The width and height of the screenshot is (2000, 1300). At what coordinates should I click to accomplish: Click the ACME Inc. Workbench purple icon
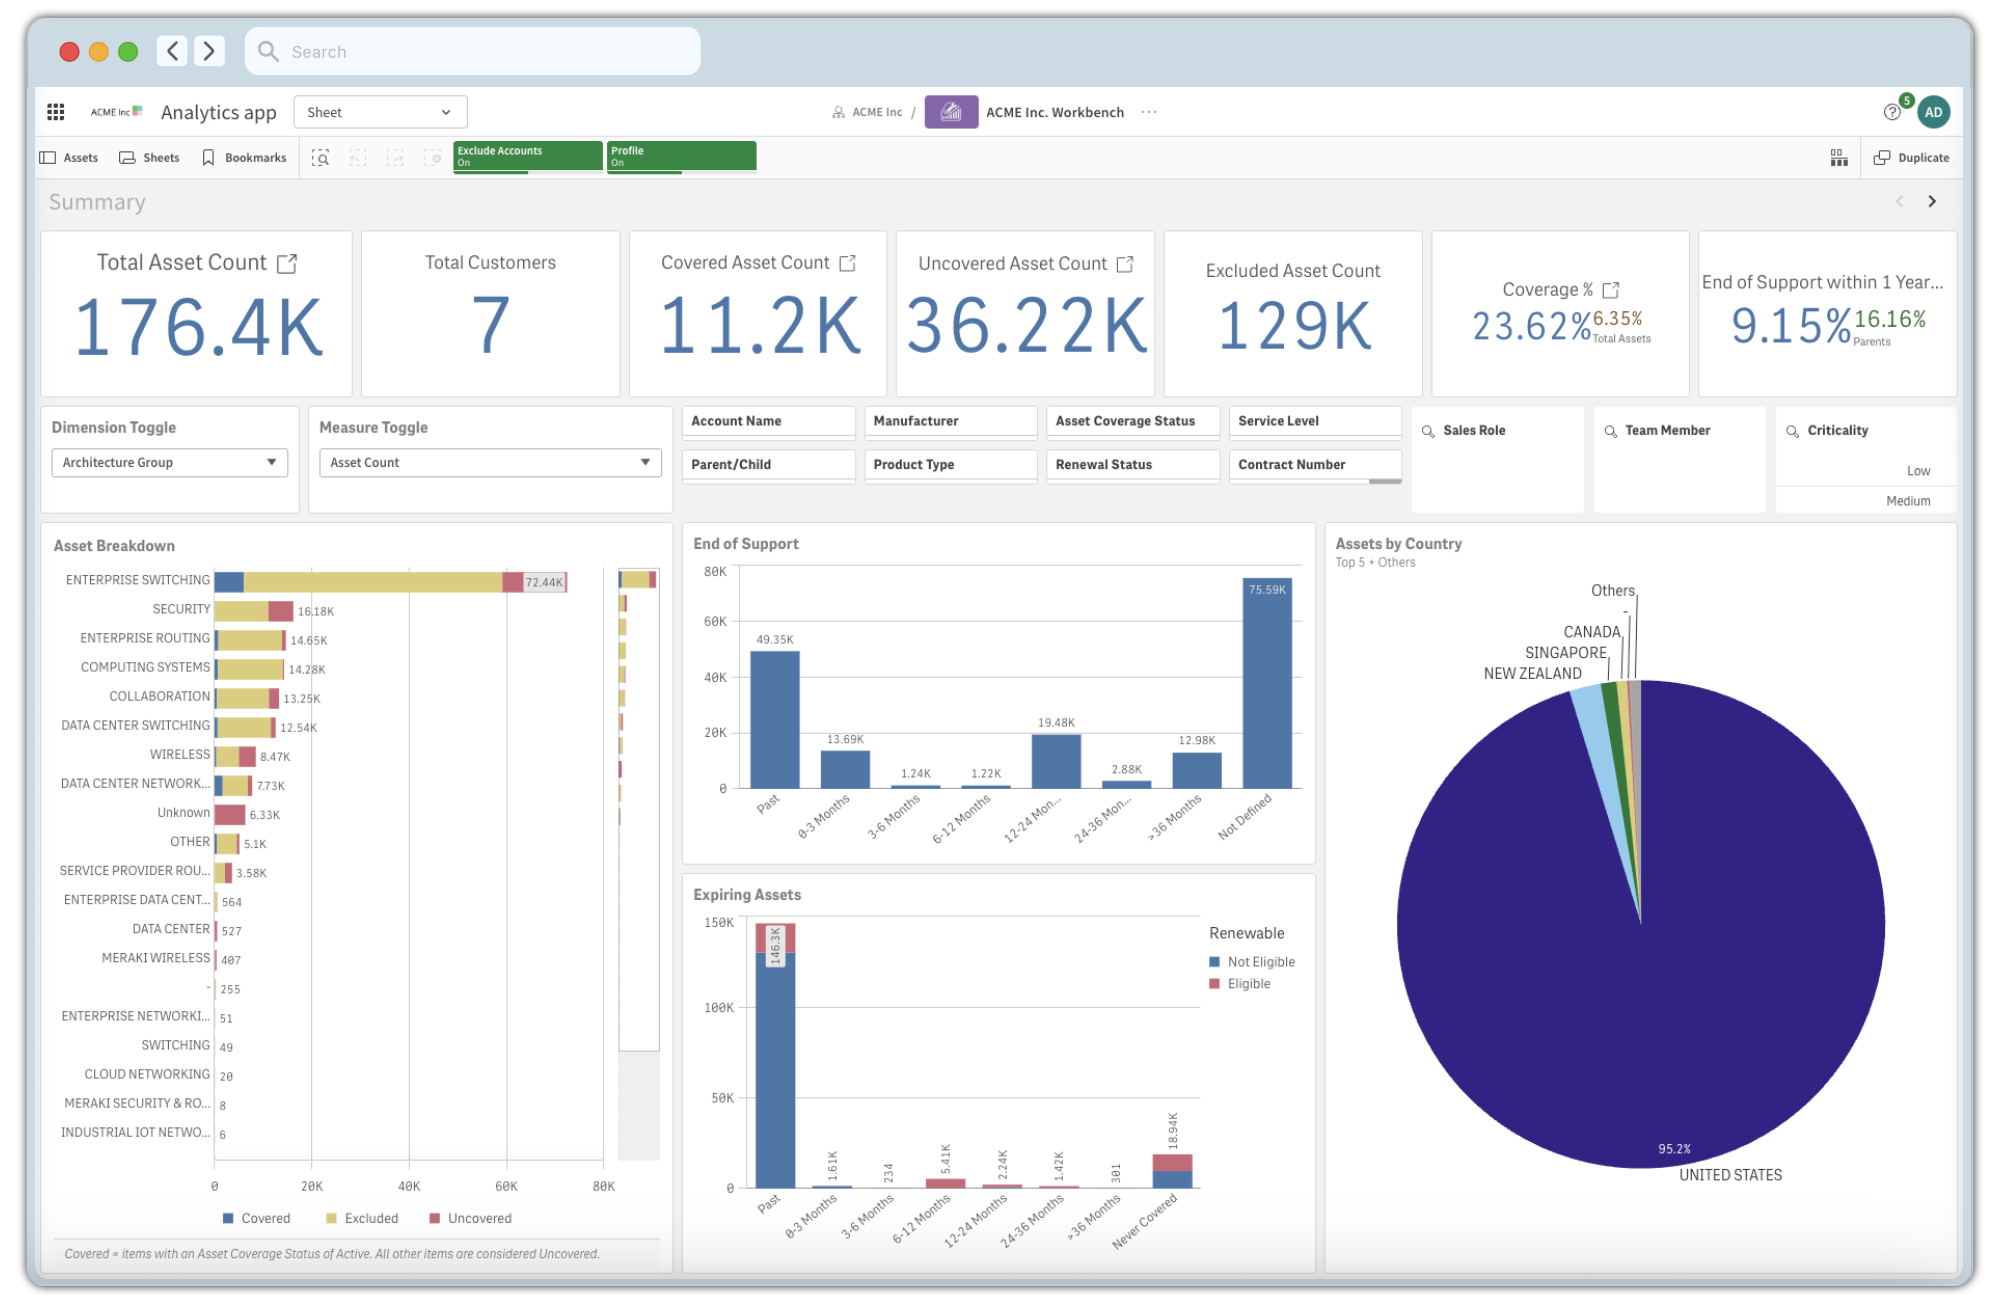click(x=951, y=112)
